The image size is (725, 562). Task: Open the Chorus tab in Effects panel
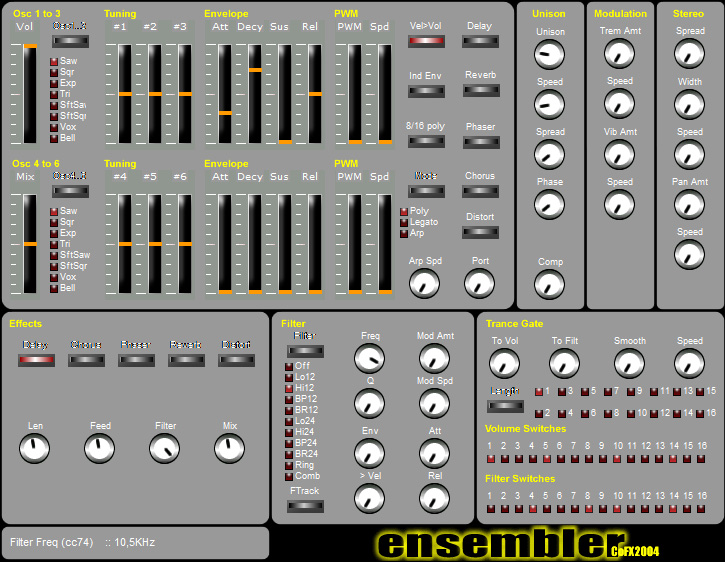click(86, 360)
